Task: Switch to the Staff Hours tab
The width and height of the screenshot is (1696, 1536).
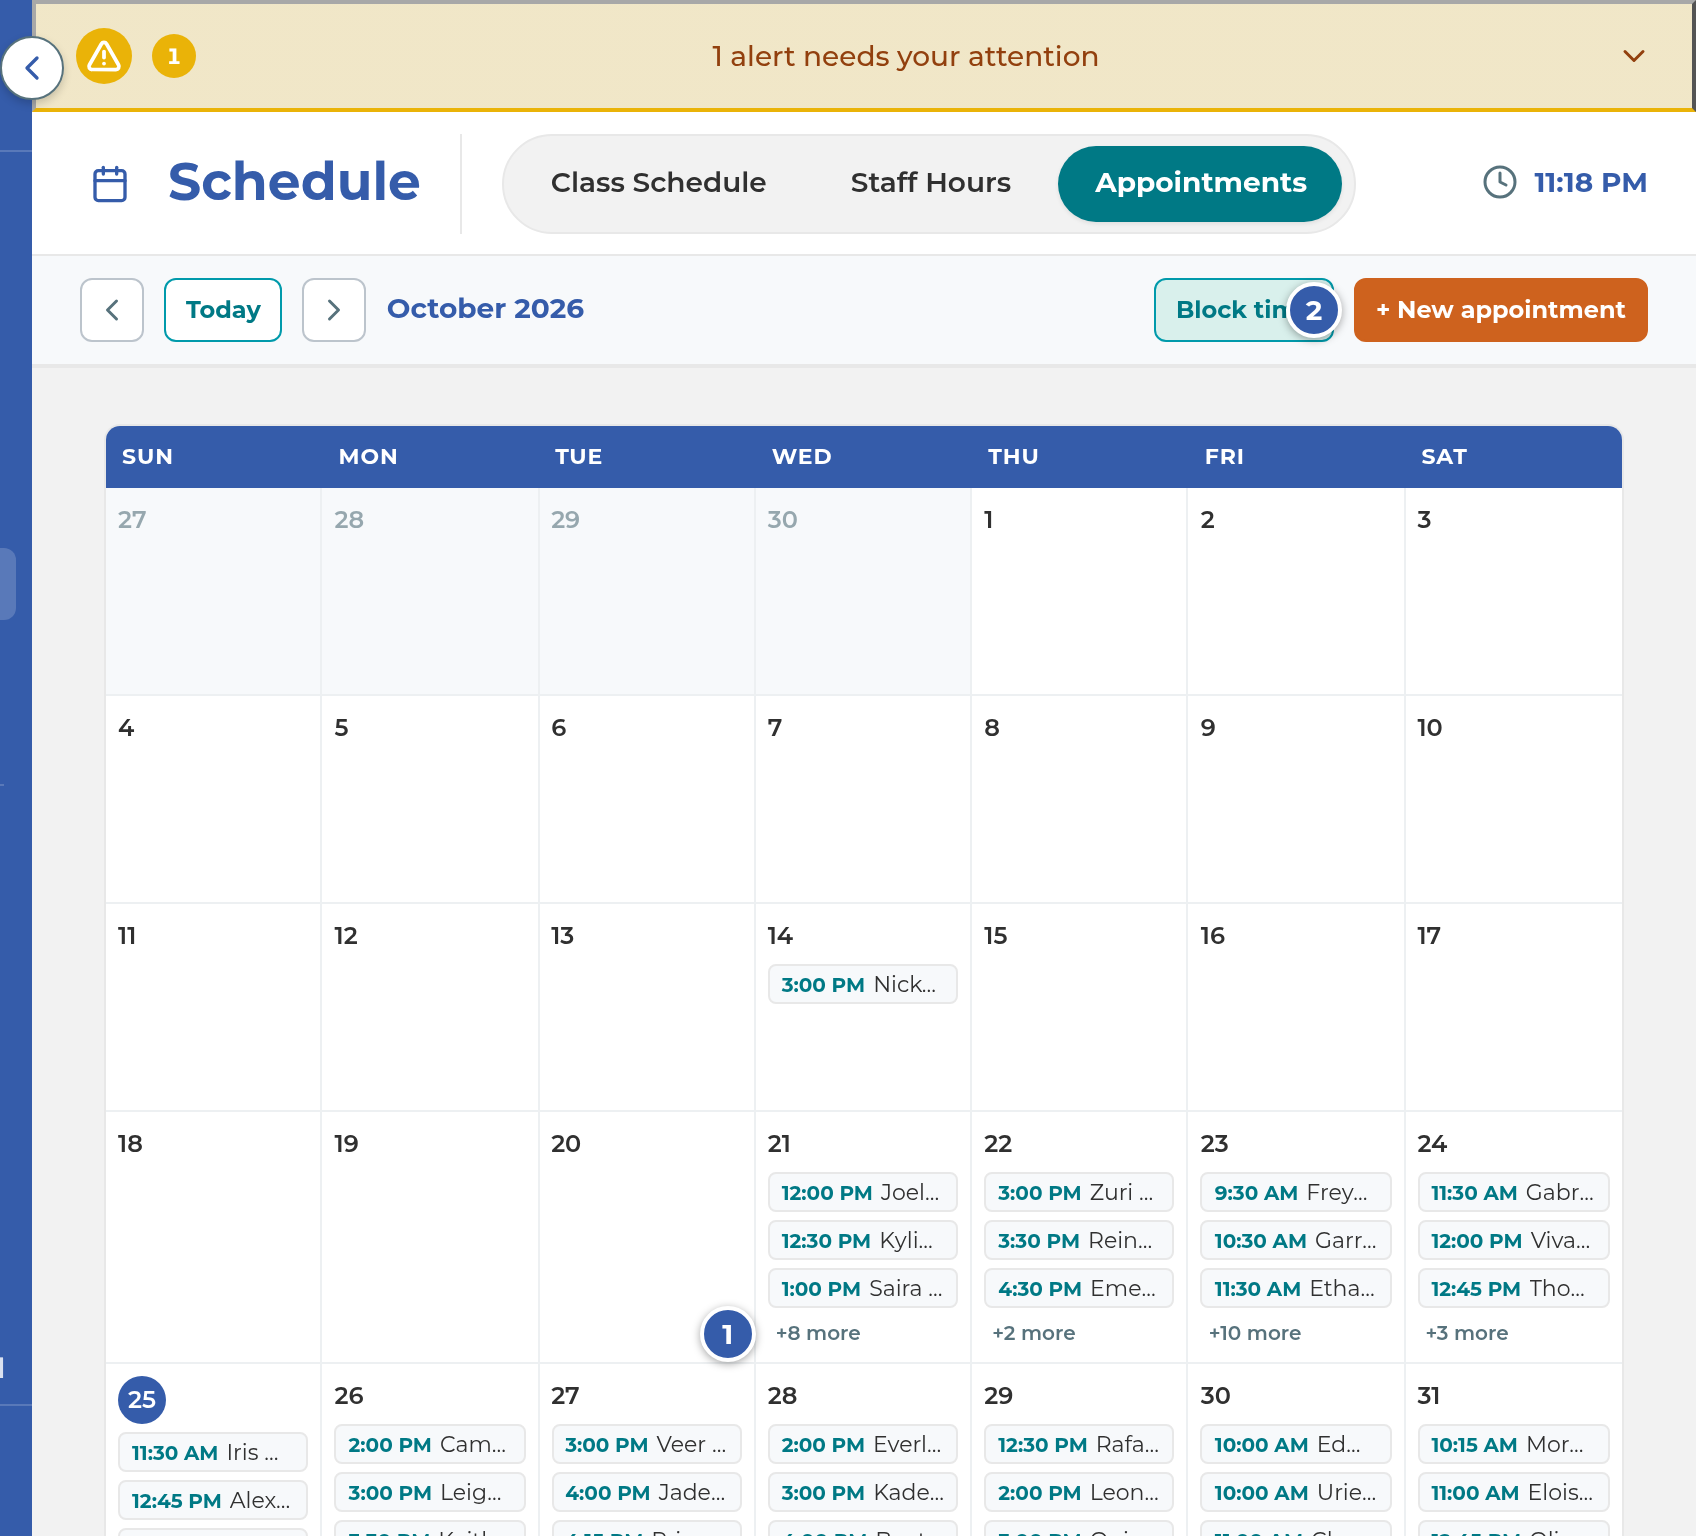Action: coord(930,183)
